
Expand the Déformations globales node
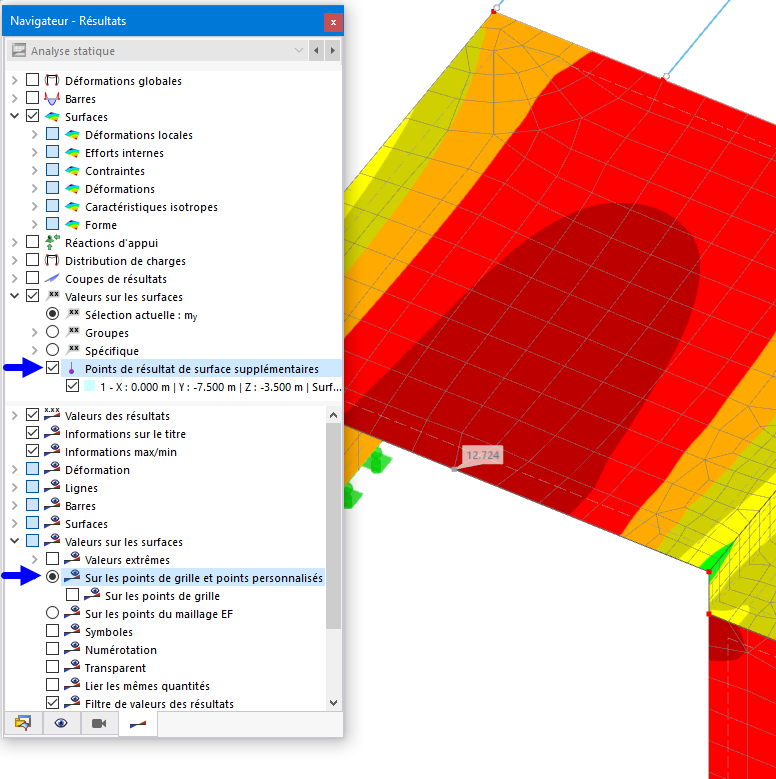(14, 80)
